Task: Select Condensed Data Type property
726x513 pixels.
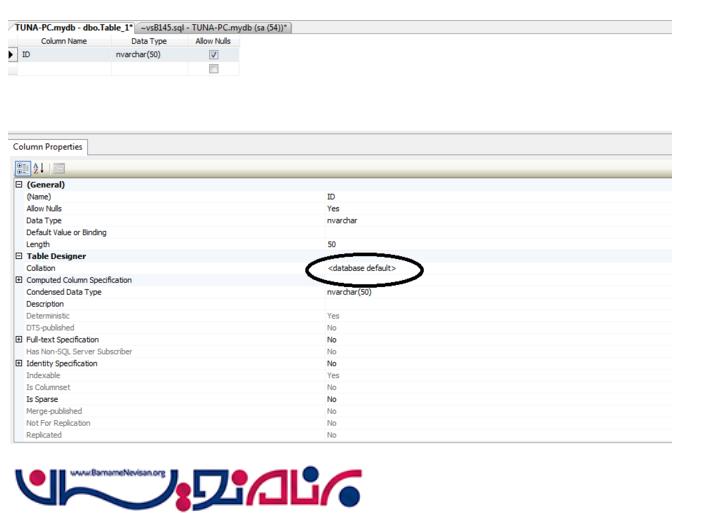Action: click(x=64, y=292)
